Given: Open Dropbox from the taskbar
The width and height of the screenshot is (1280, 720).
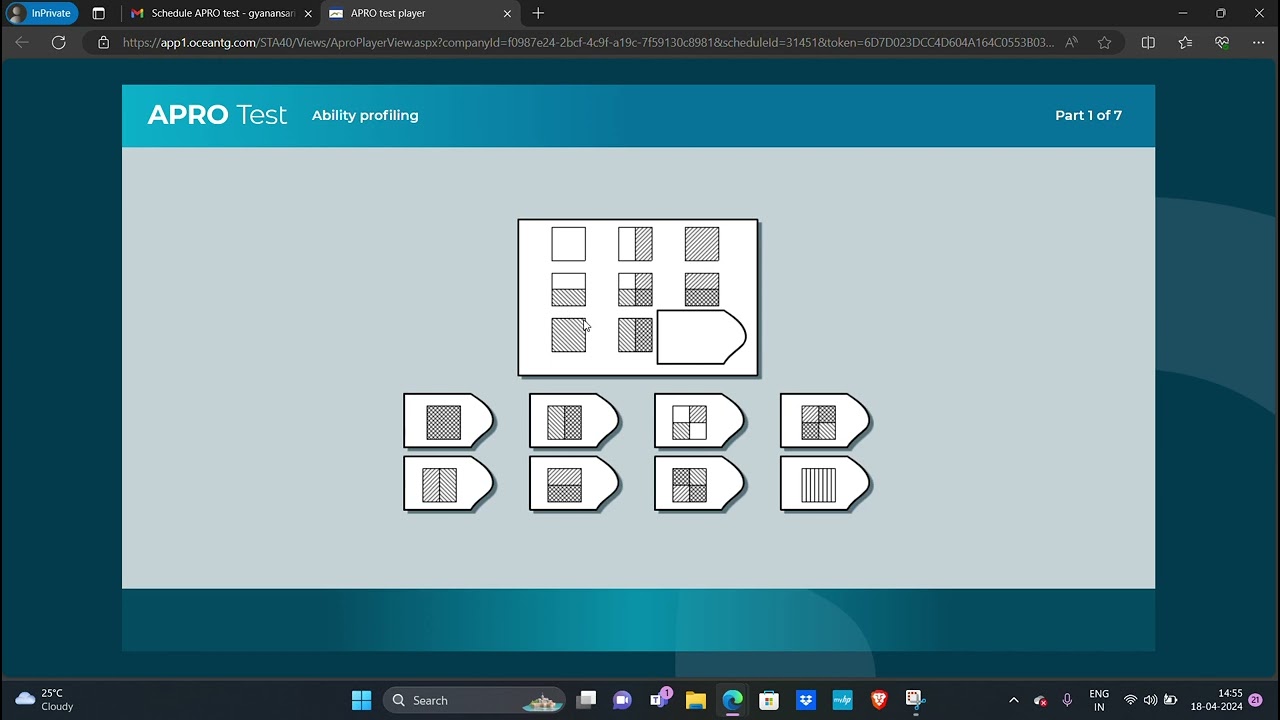Looking at the screenshot, I should click(x=806, y=700).
